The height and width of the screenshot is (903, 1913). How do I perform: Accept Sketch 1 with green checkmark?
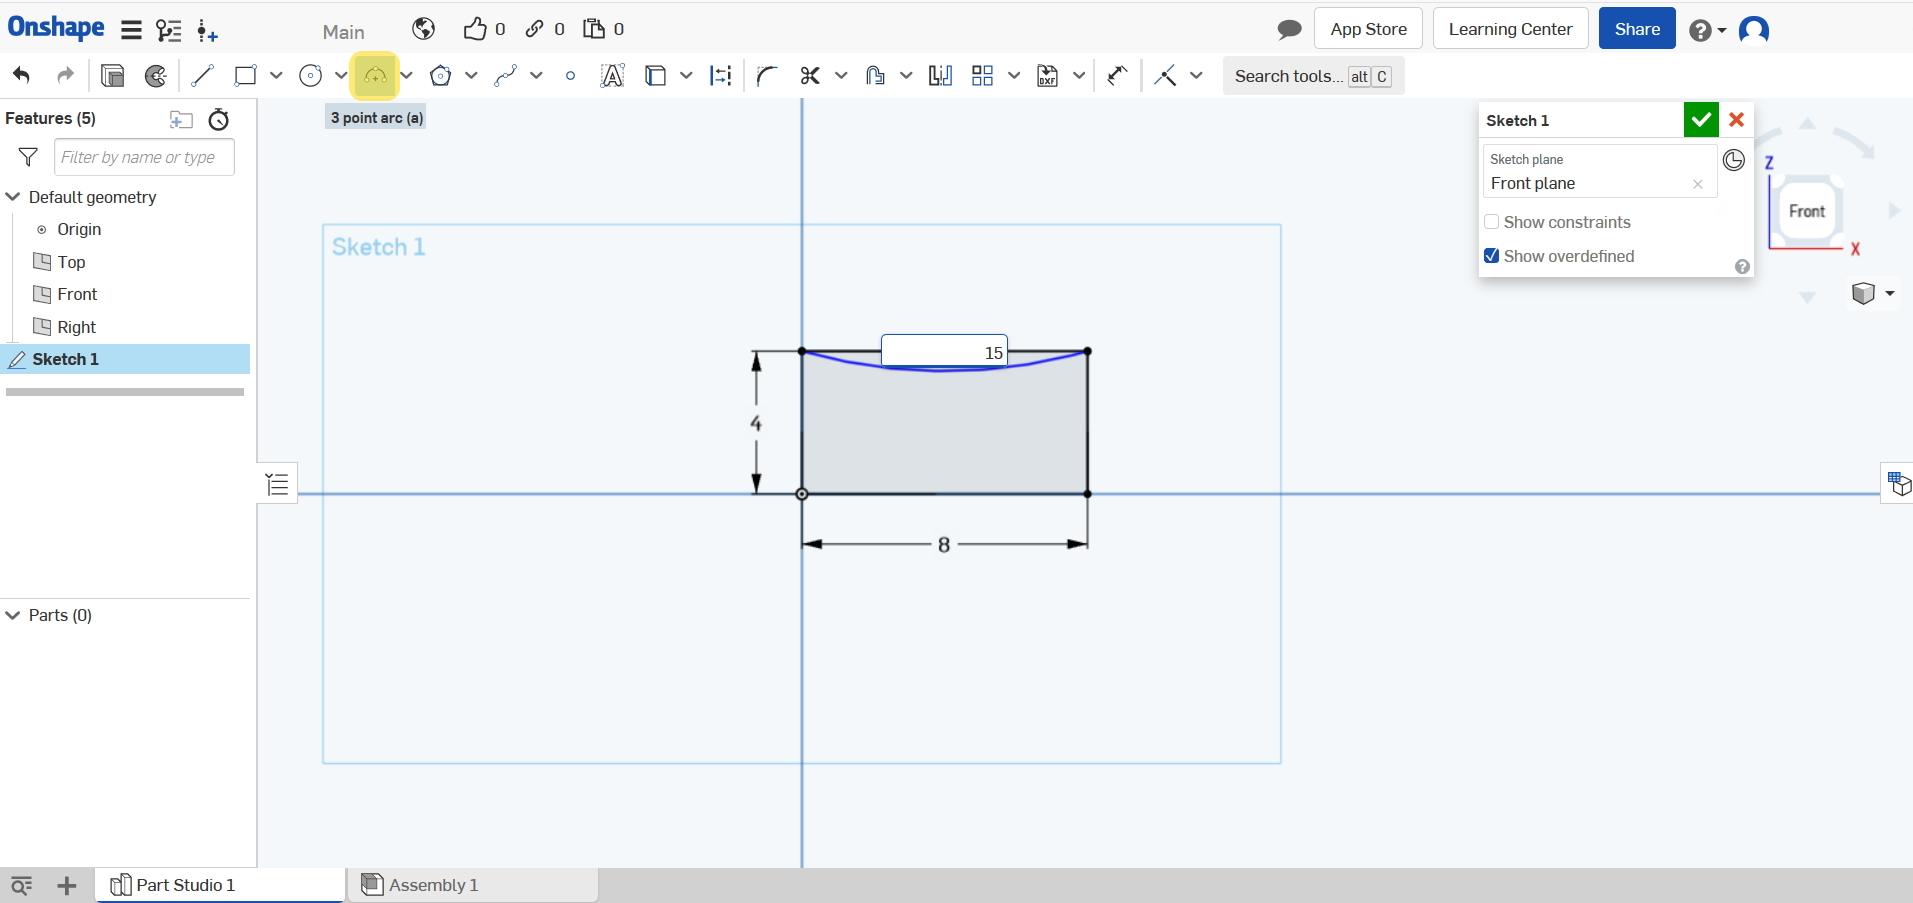click(1700, 120)
